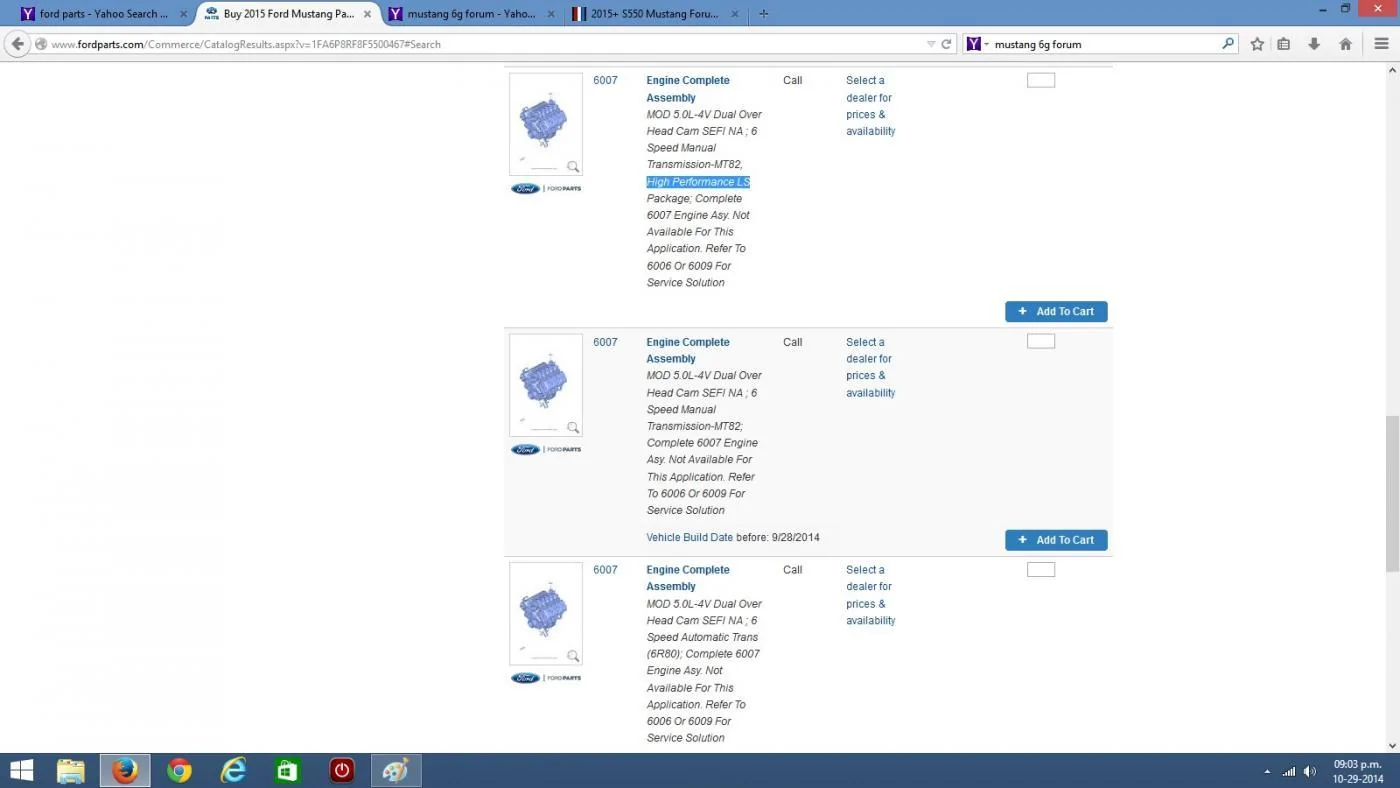Click Ford Parts logo under the build-date 9/28/2014 item

(546, 449)
